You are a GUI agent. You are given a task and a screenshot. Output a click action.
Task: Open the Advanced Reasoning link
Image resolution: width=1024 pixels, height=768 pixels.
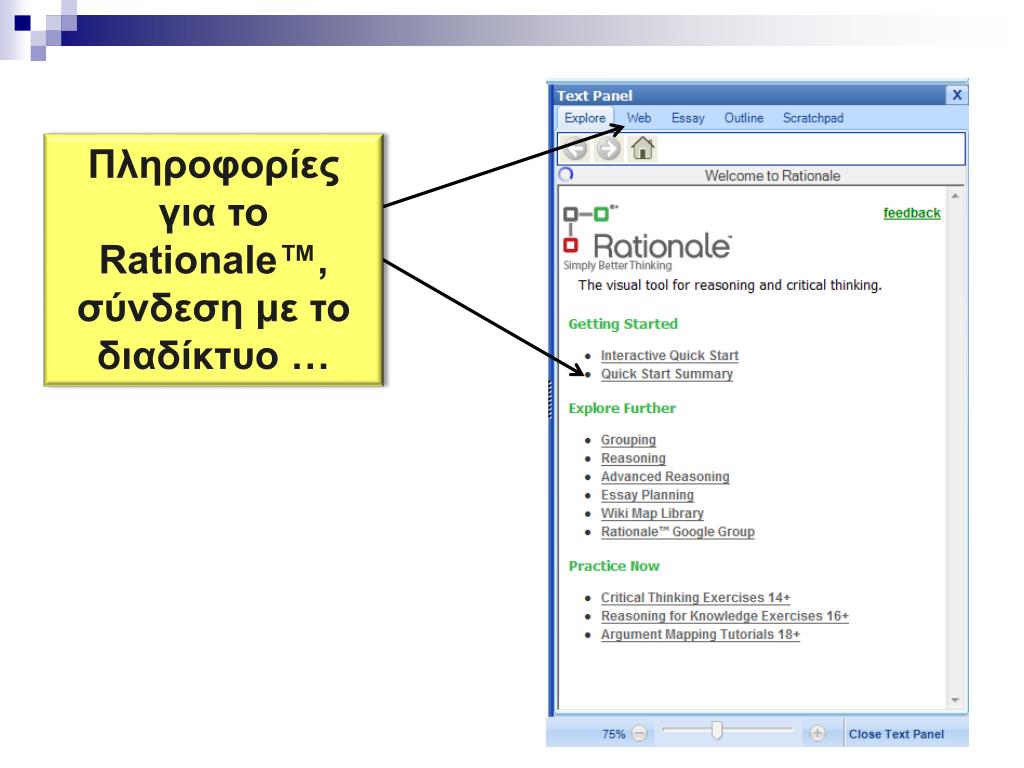(x=665, y=476)
